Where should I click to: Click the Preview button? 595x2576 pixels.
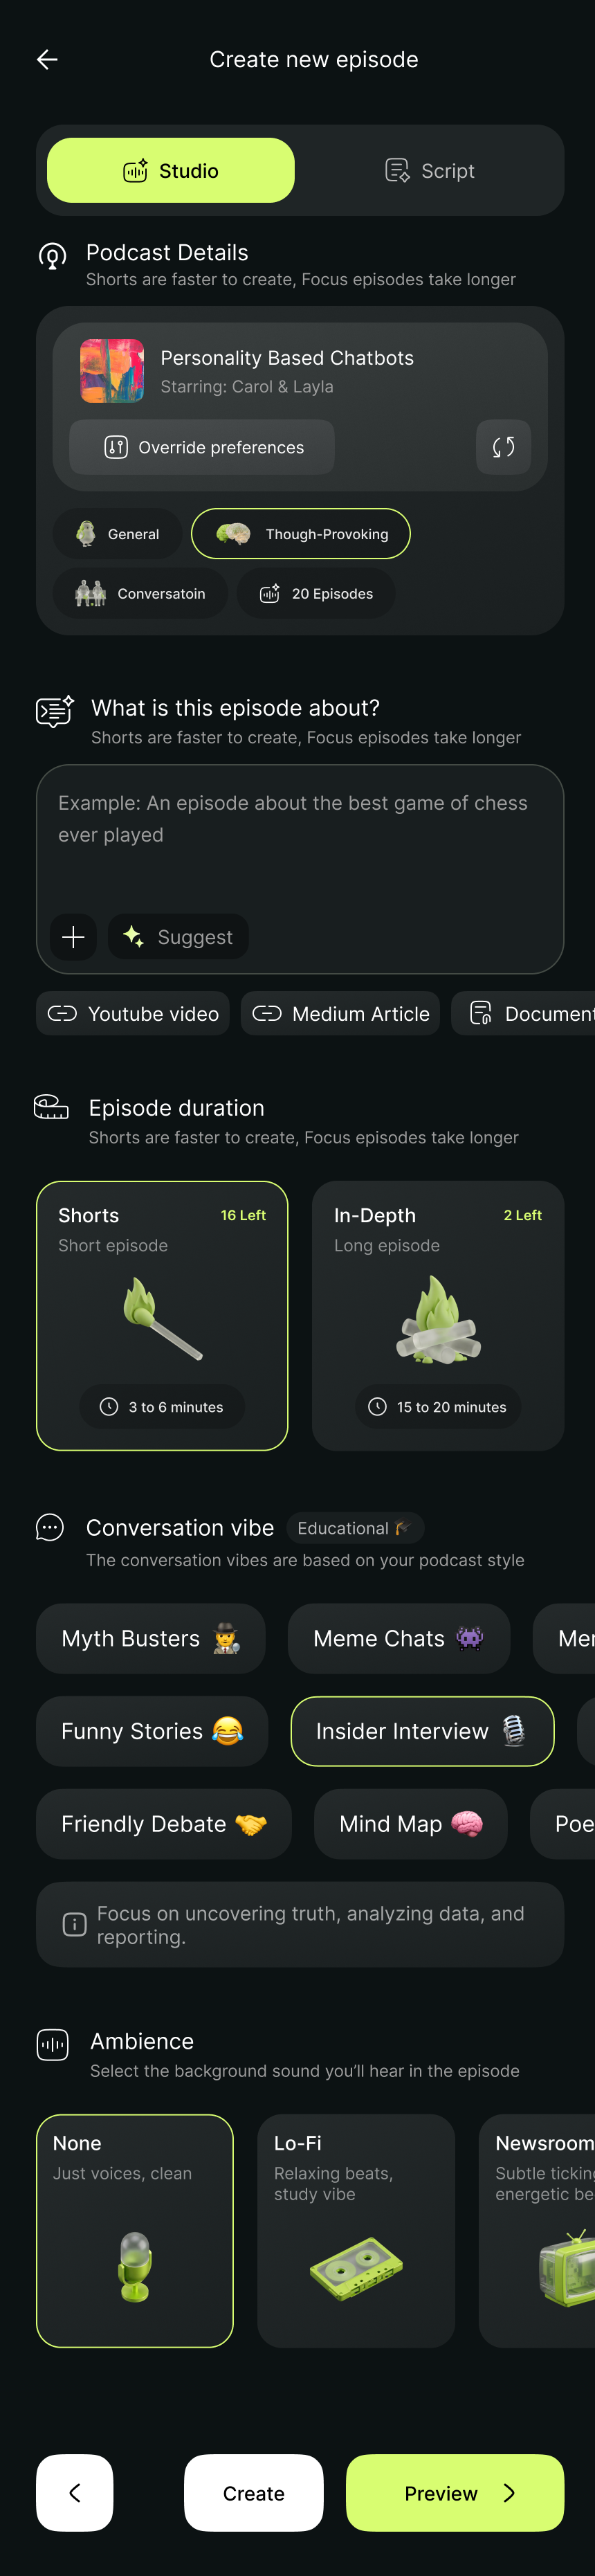click(455, 2492)
